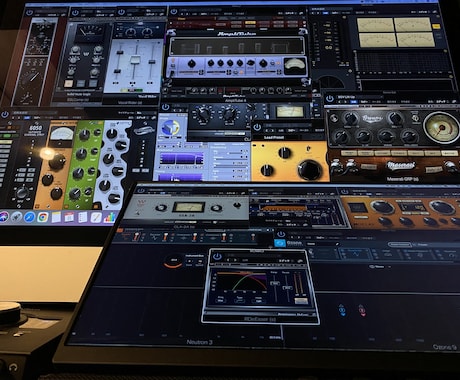
Task: Click the AmpliTube logo title
Action: [237, 34]
